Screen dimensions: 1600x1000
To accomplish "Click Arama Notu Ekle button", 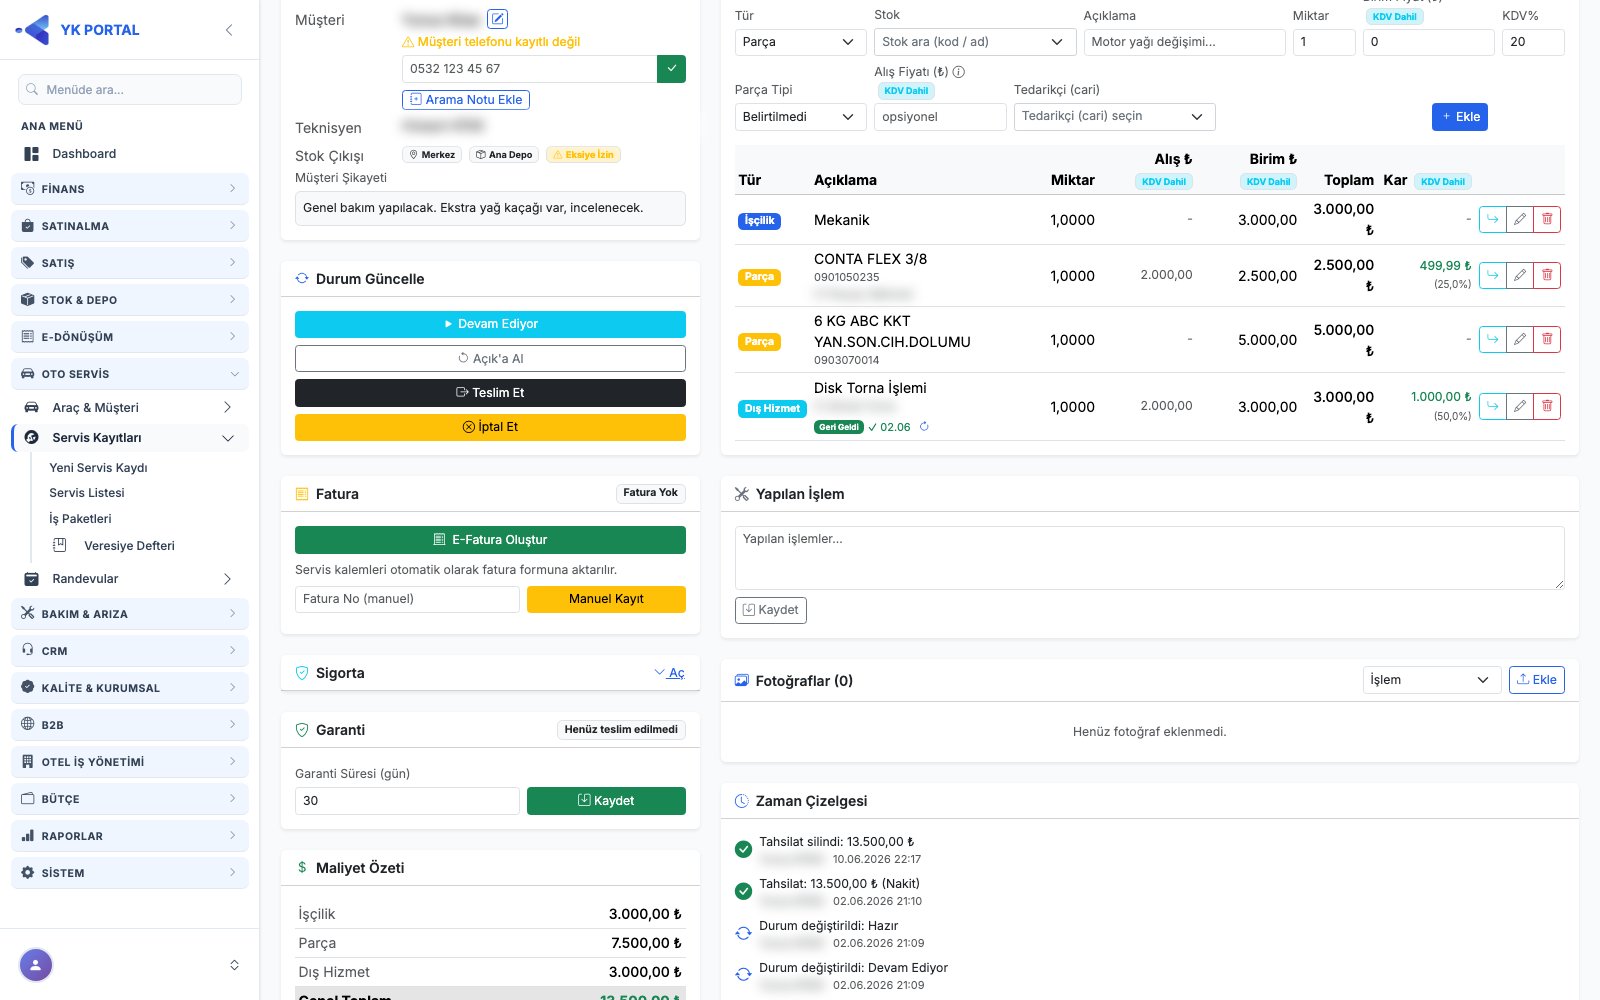I will point(466,100).
